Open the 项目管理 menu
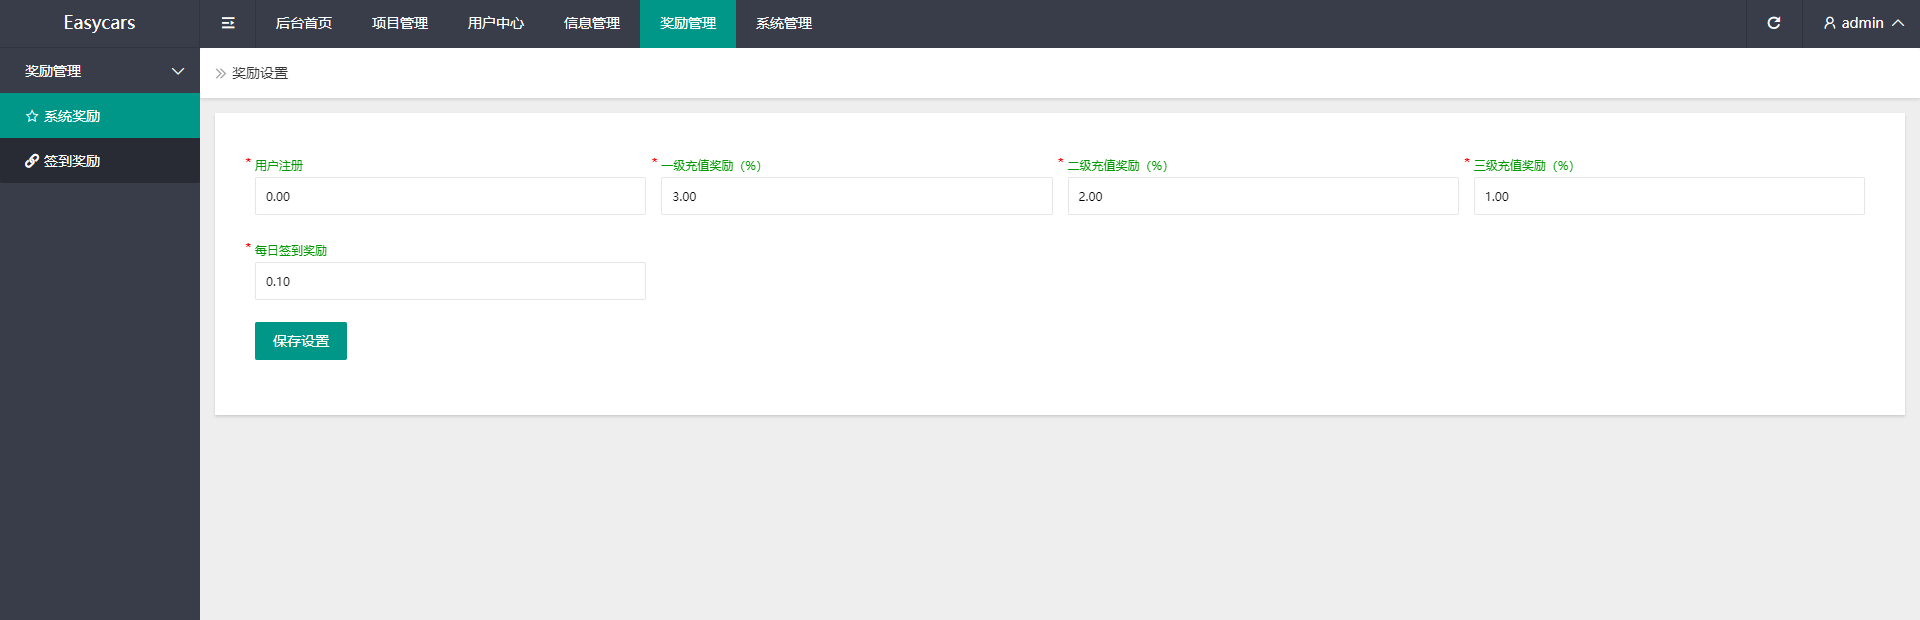1920x620 pixels. (x=400, y=23)
